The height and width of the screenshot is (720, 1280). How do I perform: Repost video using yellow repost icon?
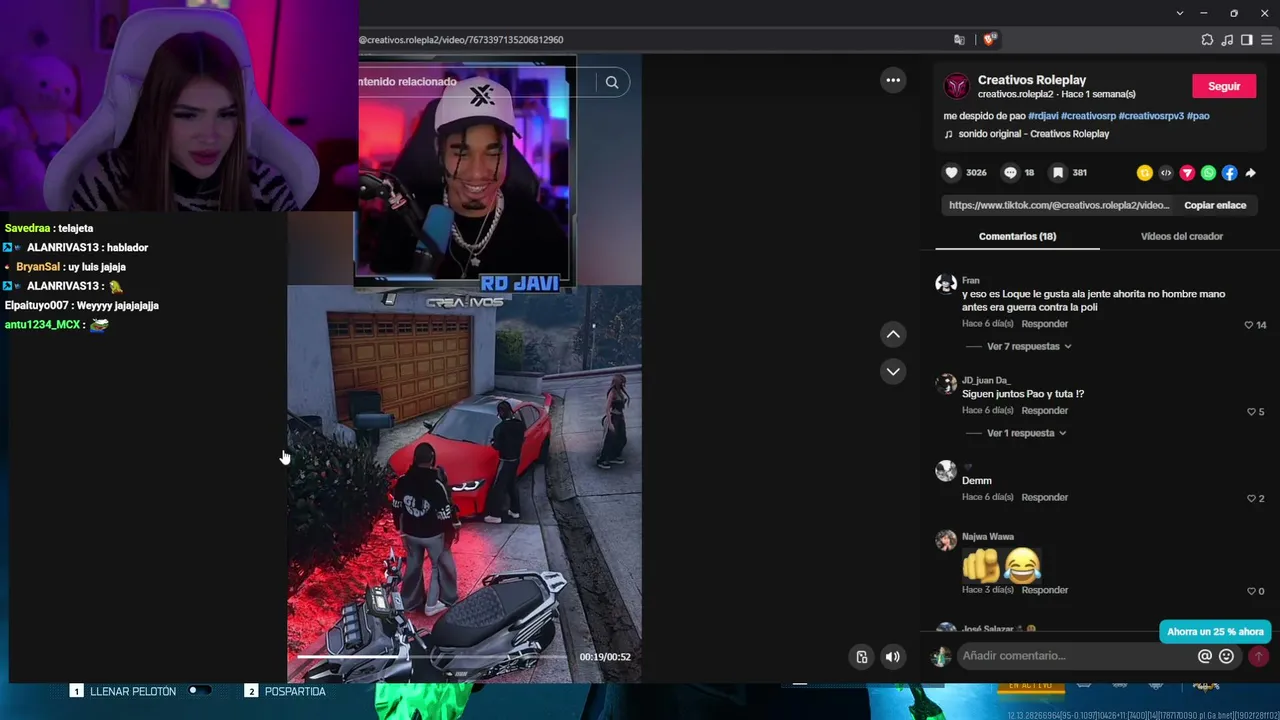[x=1145, y=173]
